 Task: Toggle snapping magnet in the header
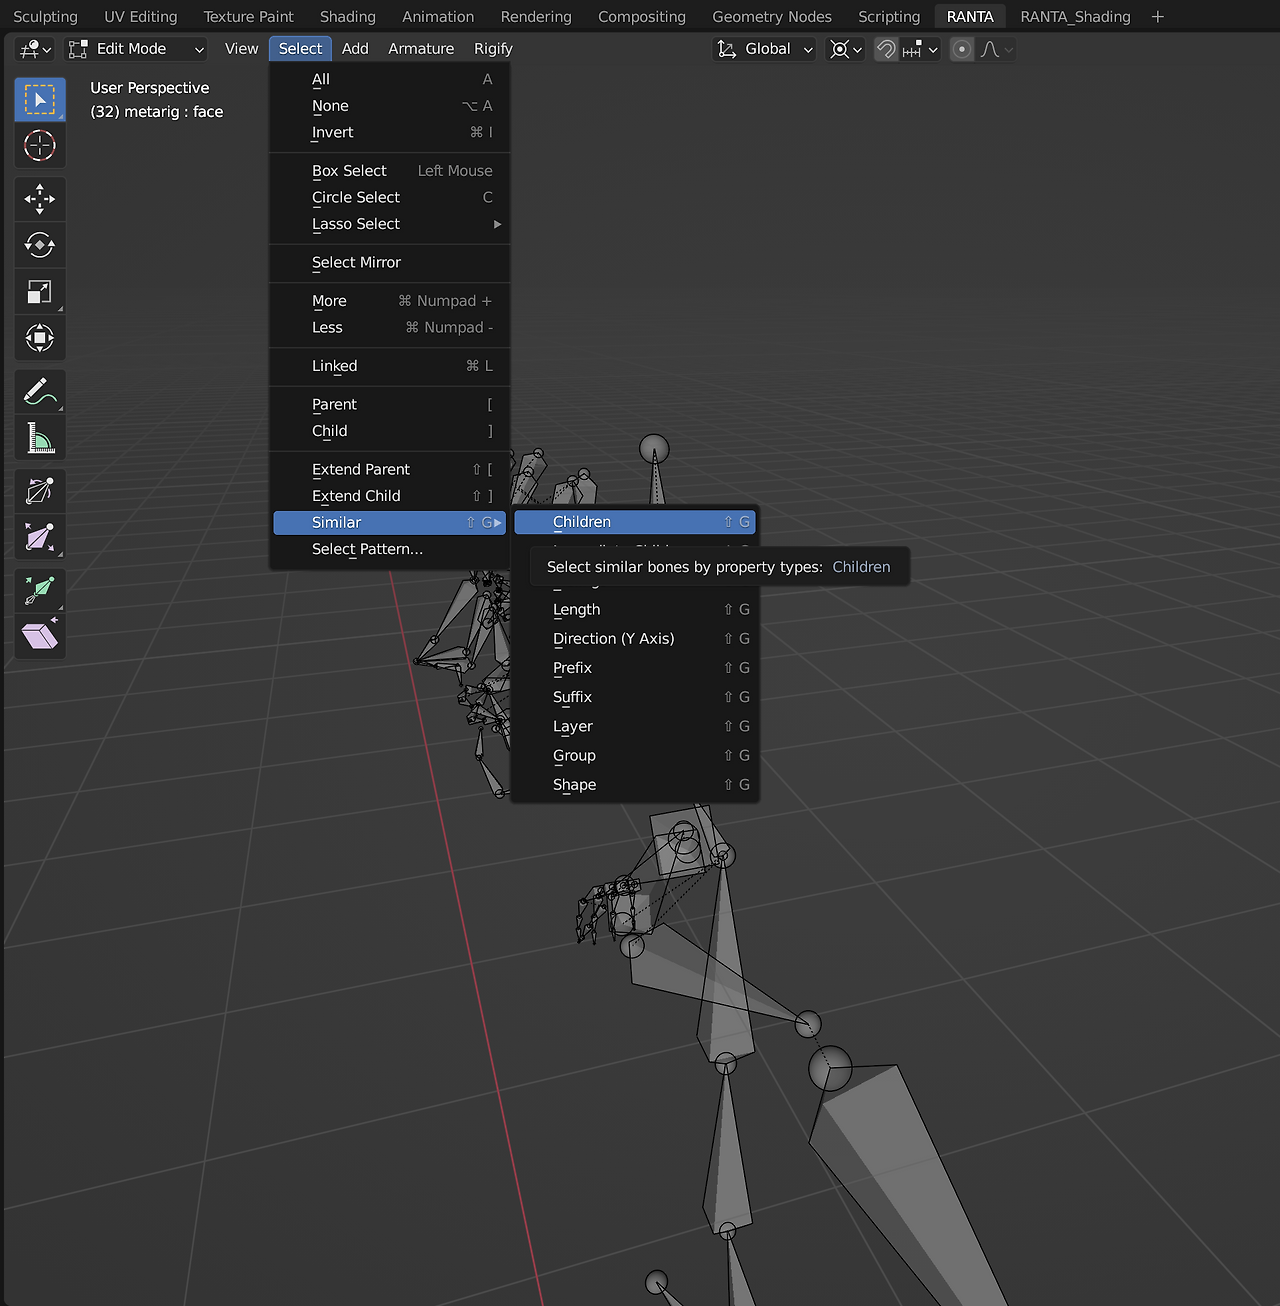click(x=886, y=49)
